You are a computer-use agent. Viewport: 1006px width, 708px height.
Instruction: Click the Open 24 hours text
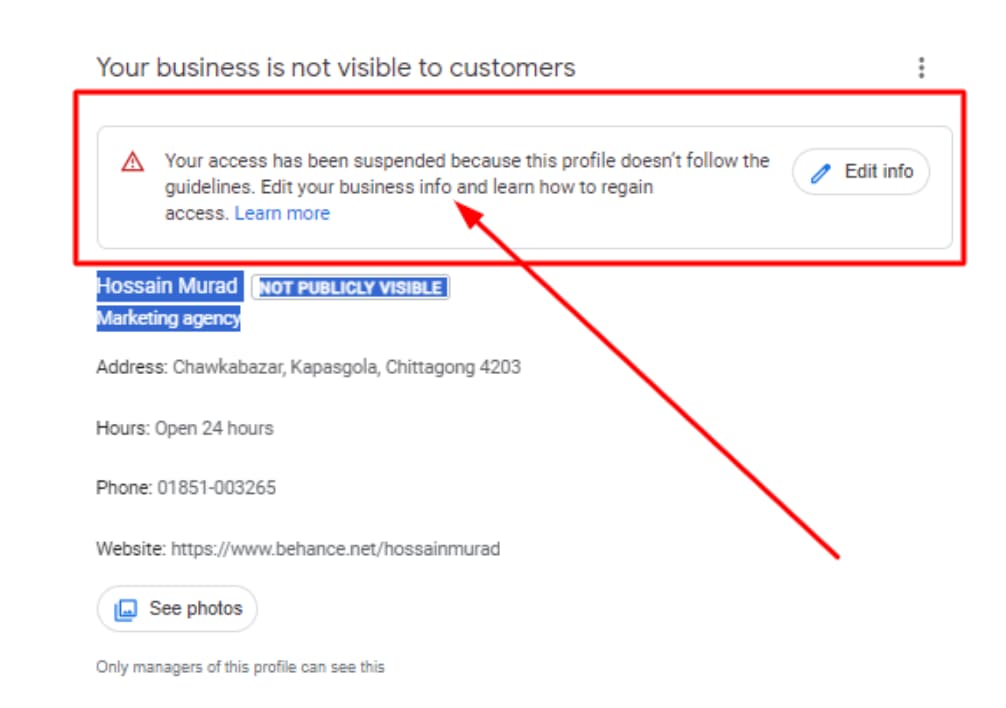pyautogui.click(x=213, y=428)
